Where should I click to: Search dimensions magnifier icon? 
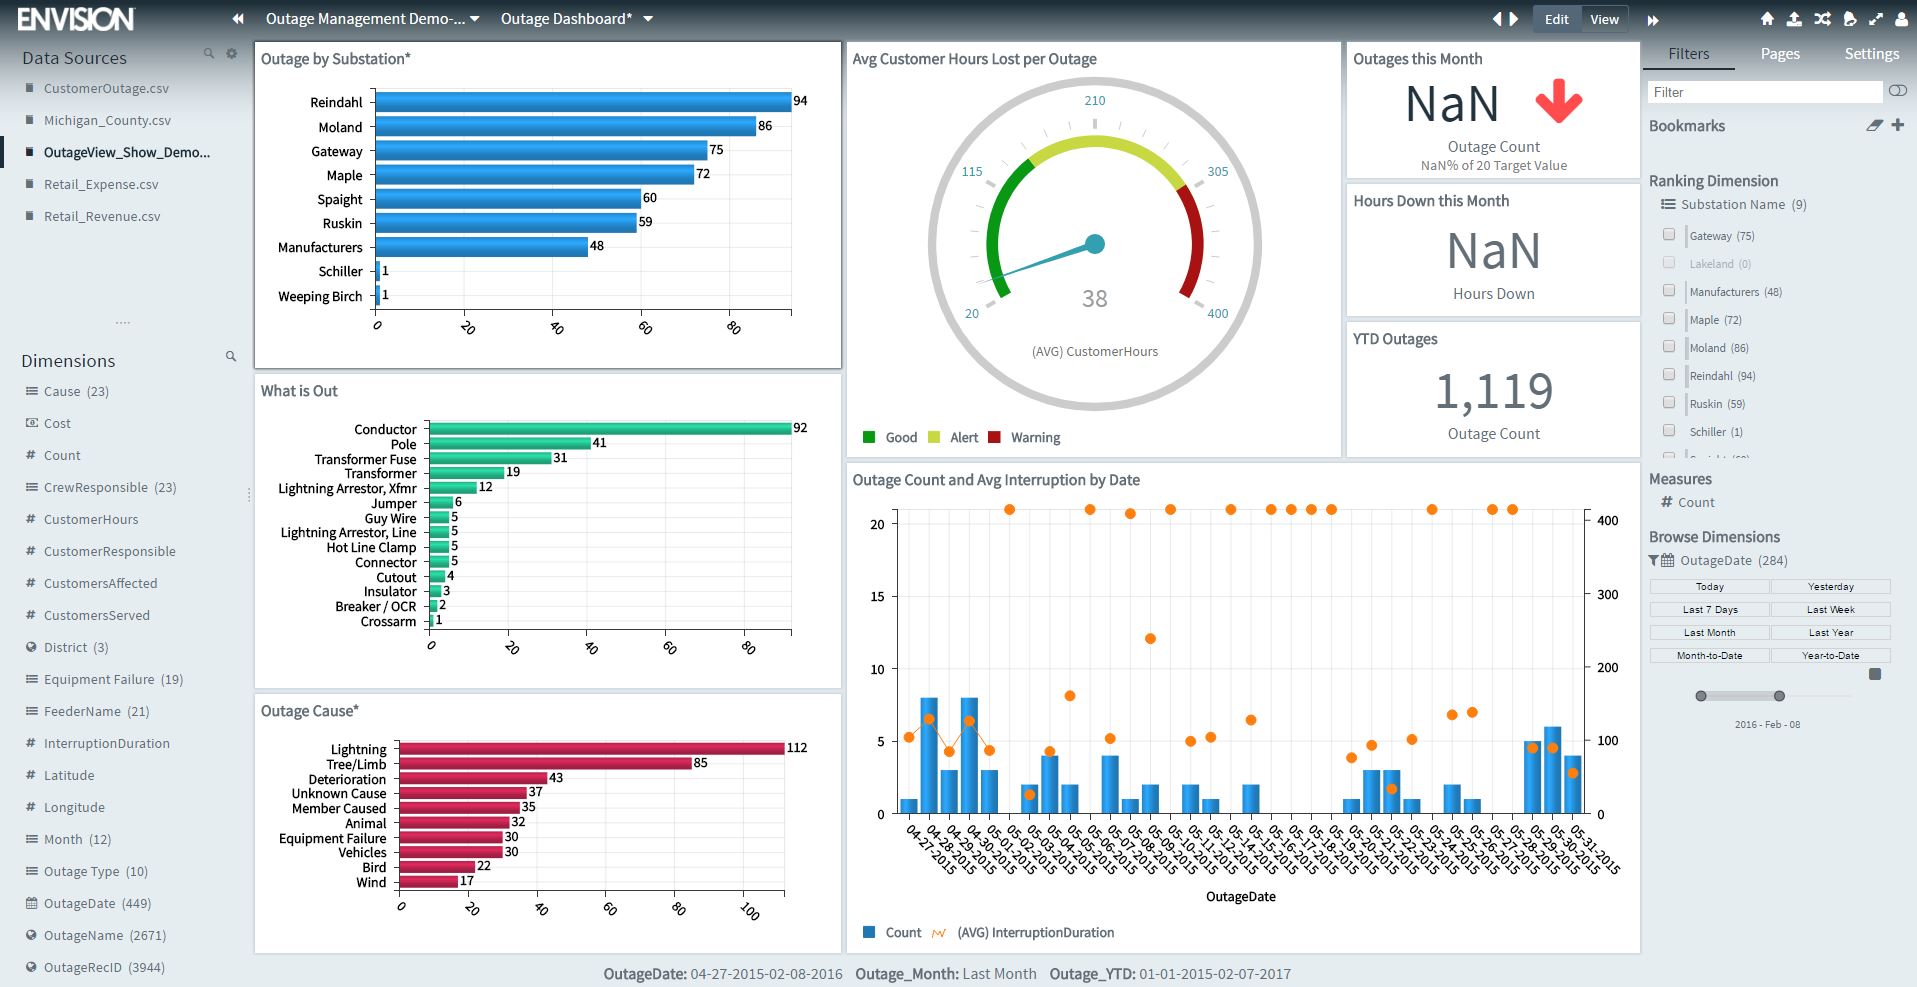coord(231,356)
